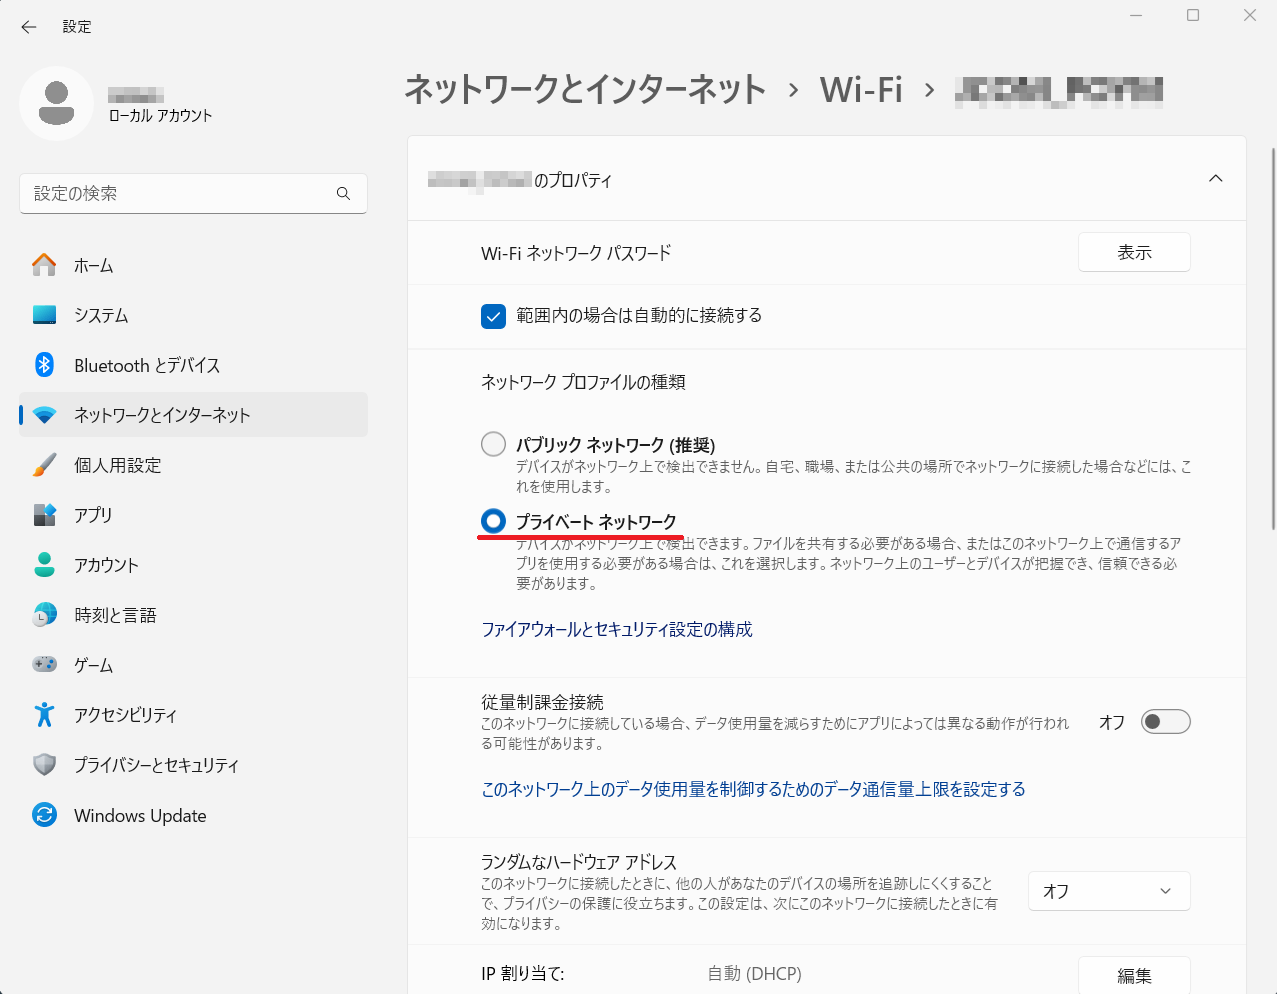Click the Bluetooth icon in sidebar
This screenshot has width=1277, height=994.
(x=44, y=365)
